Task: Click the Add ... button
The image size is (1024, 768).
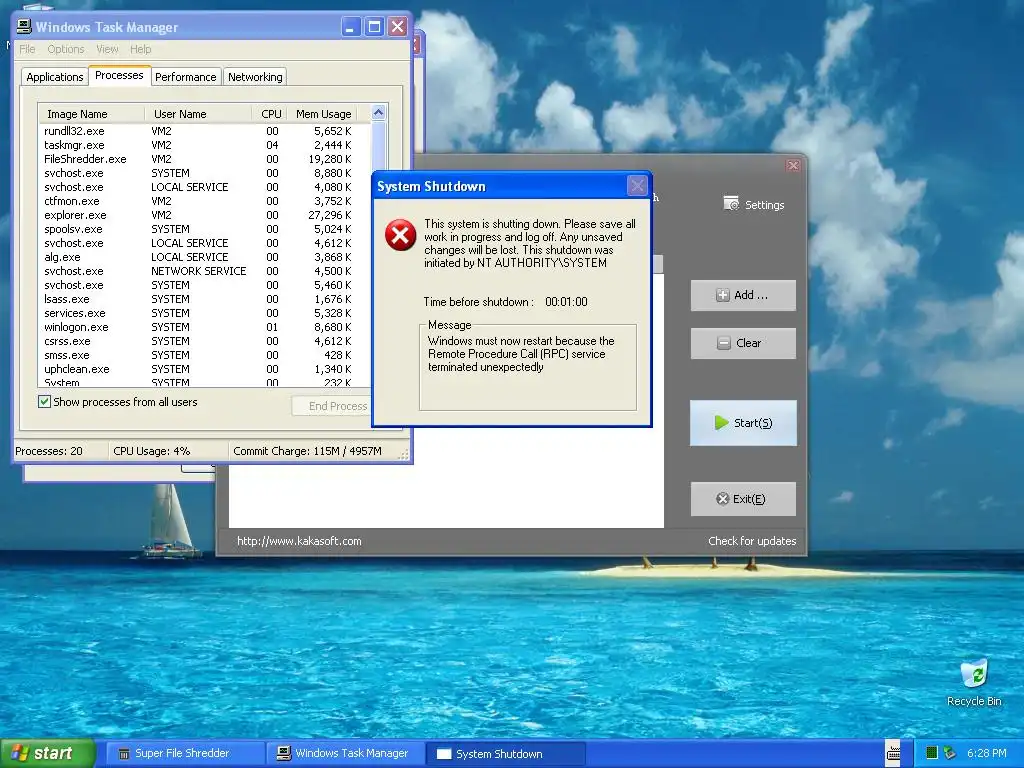Action: pos(743,295)
